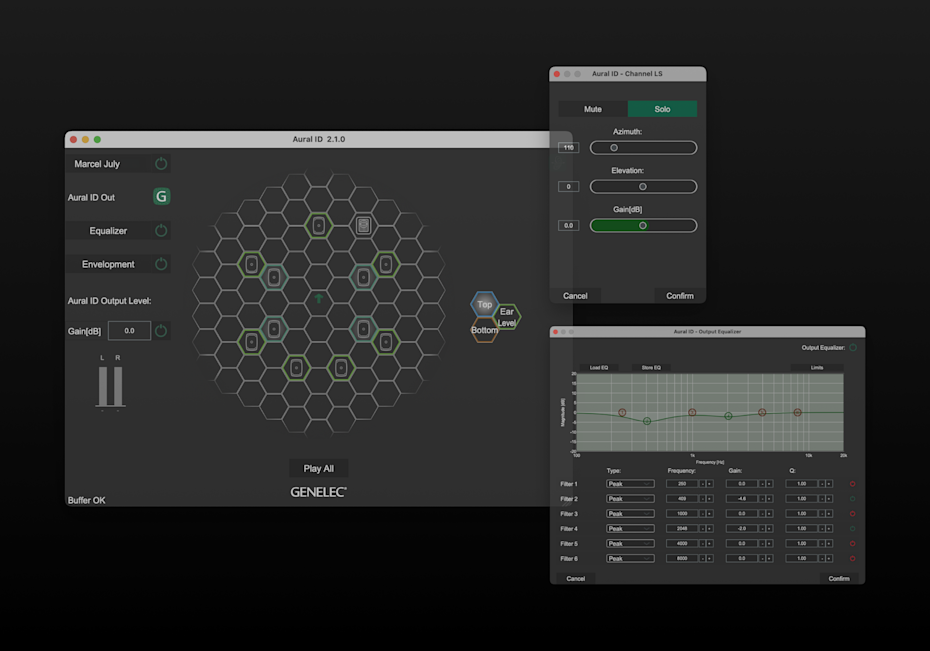The width and height of the screenshot is (930, 651).
Task: Select the green-outlined front-left speaker
Action: click(x=251, y=264)
